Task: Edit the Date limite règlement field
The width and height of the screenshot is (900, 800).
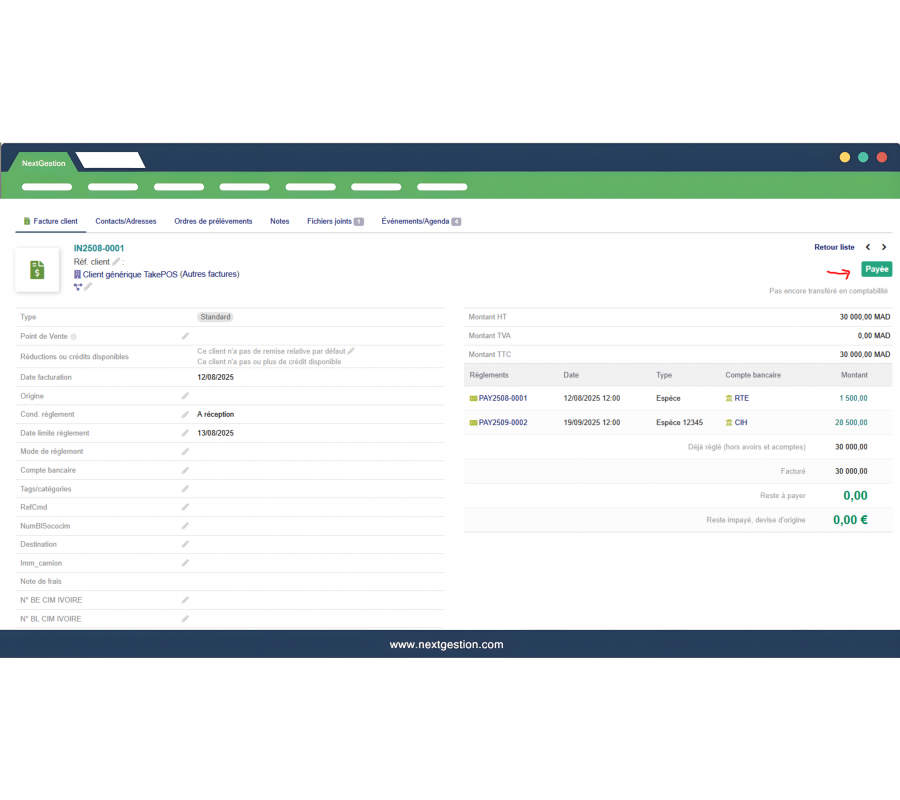Action: [185, 433]
